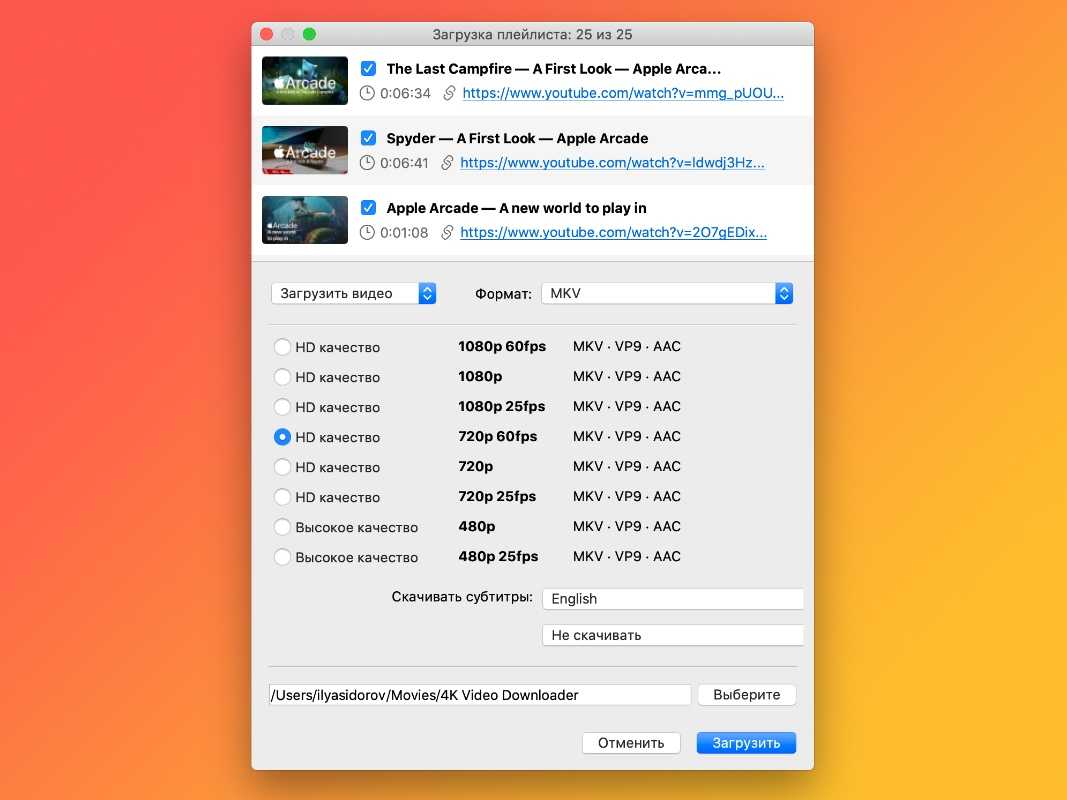Open the Загрузить видео dropdown
1067x800 pixels.
353,293
